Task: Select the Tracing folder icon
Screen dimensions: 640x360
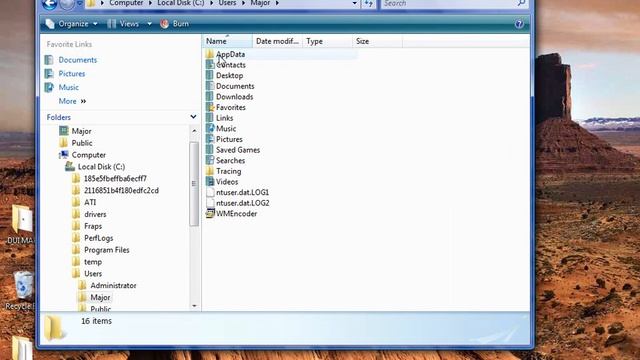Action: [x=210, y=171]
